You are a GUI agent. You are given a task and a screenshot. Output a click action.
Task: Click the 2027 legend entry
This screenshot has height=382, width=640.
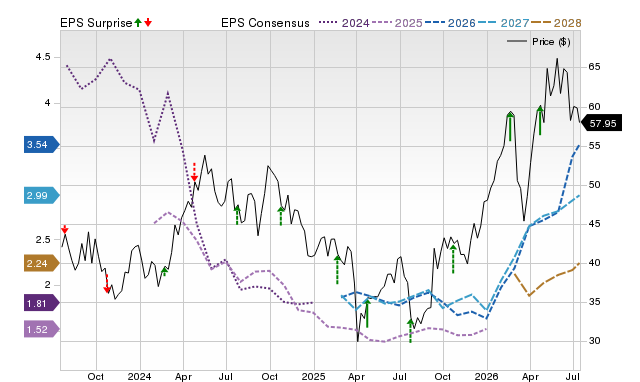(x=503, y=23)
